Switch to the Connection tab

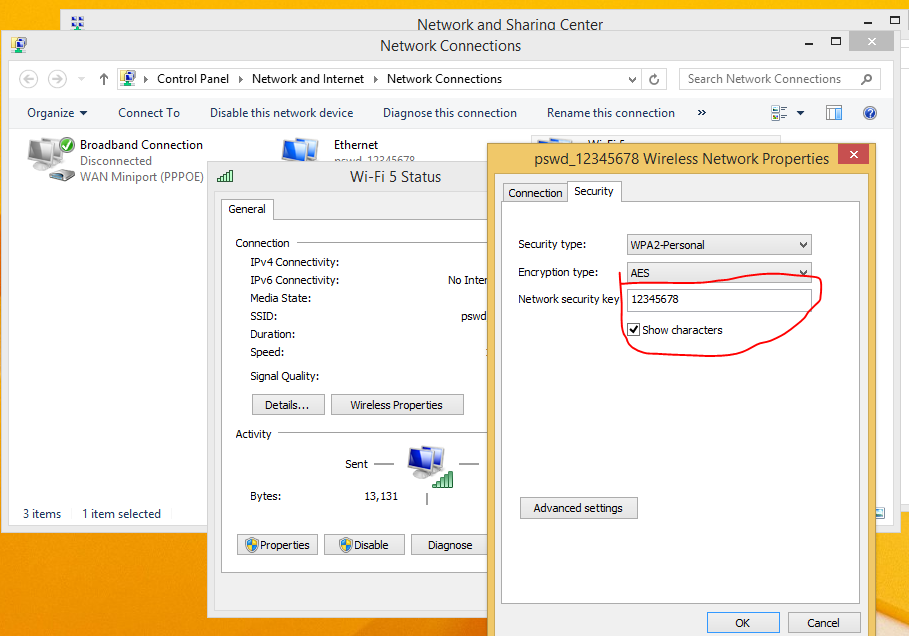coord(535,192)
